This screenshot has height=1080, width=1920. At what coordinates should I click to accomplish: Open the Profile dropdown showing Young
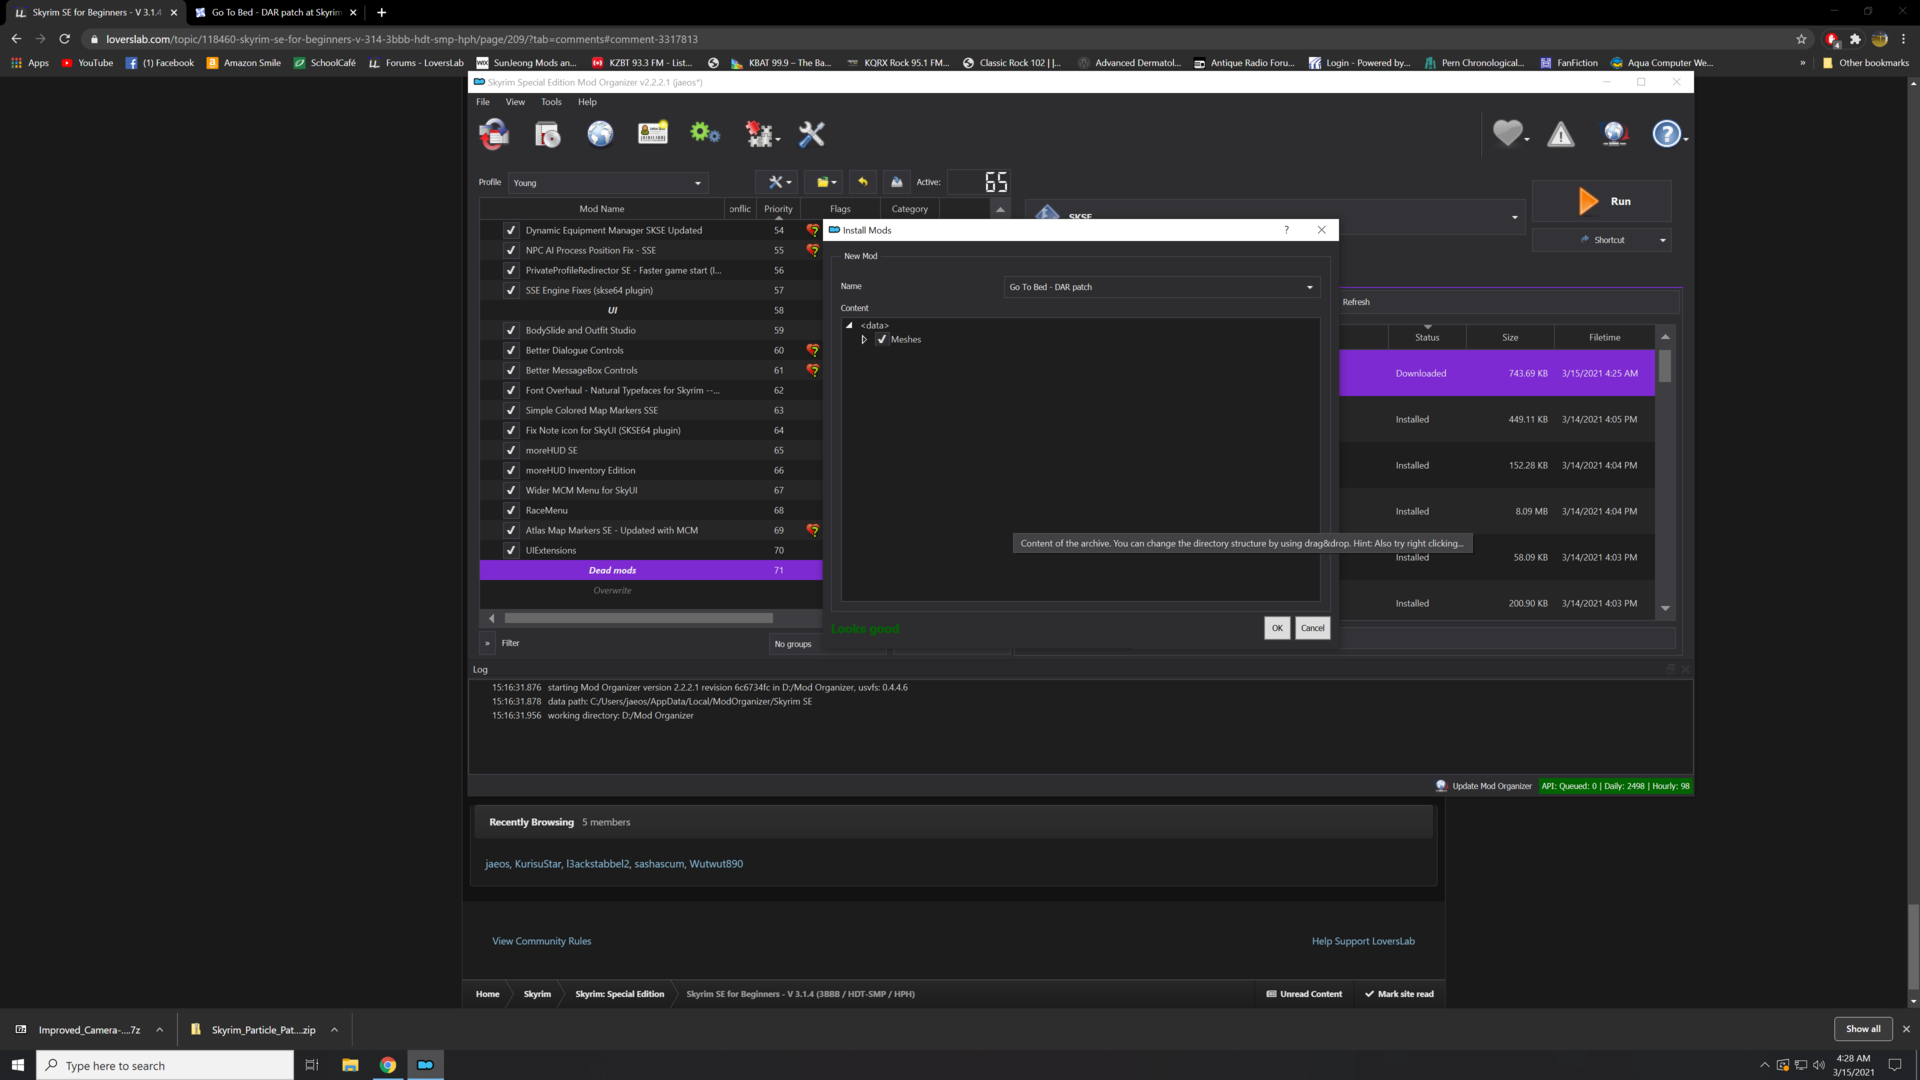point(608,183)
